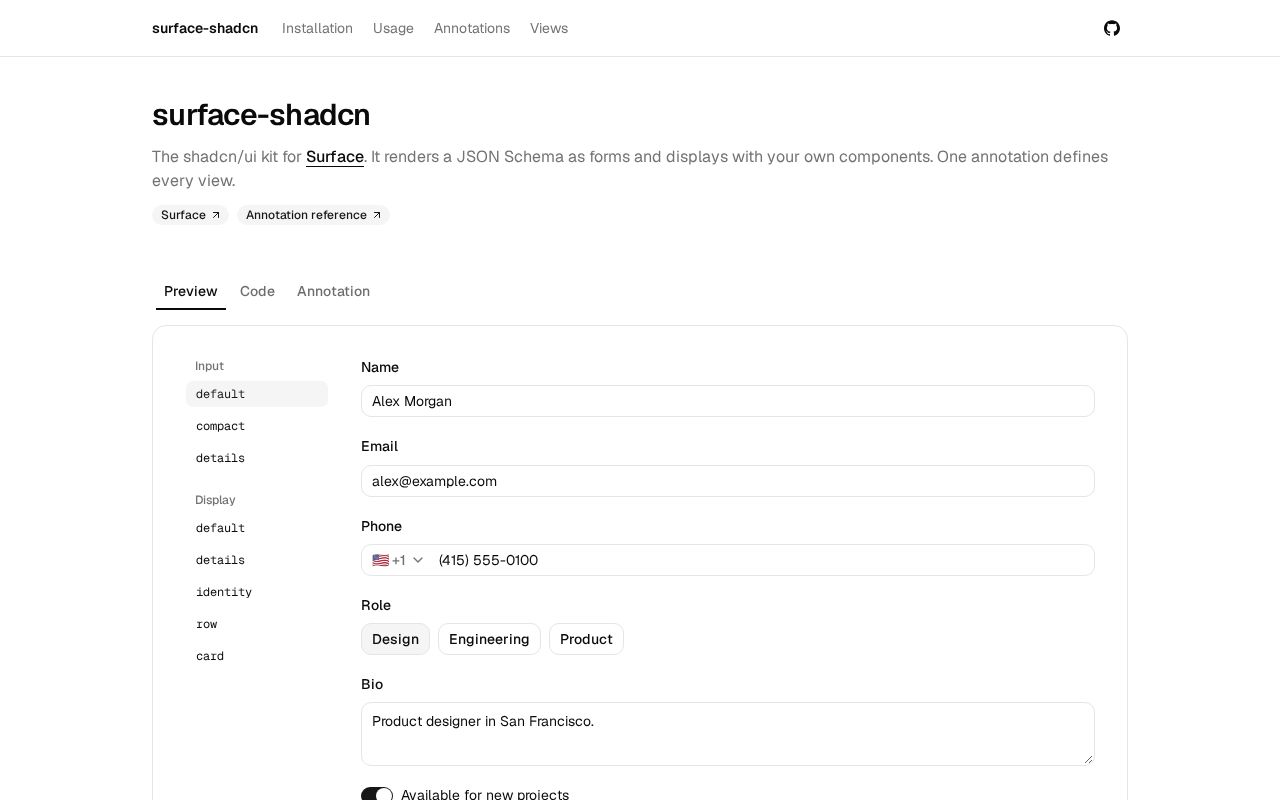Choose the Product role option

point(586,639)
